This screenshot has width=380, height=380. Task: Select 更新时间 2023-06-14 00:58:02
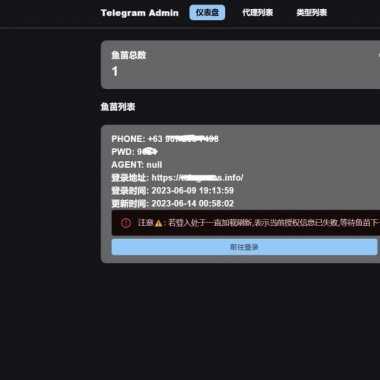pos(173,203)
